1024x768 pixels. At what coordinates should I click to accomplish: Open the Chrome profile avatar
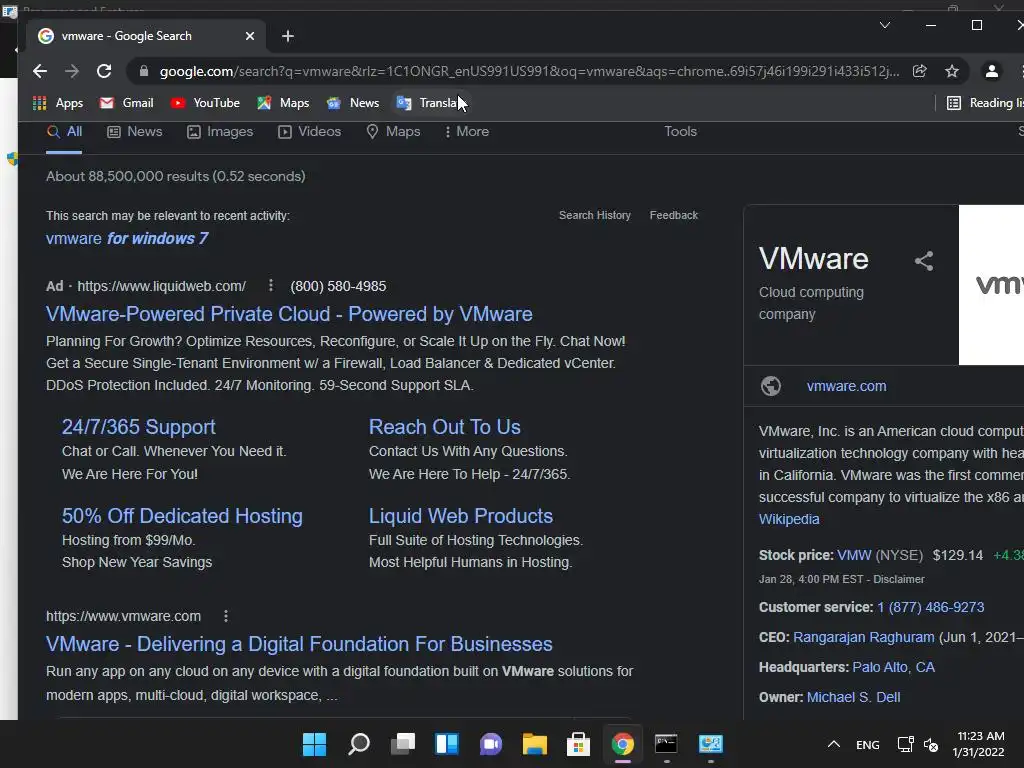991,71
